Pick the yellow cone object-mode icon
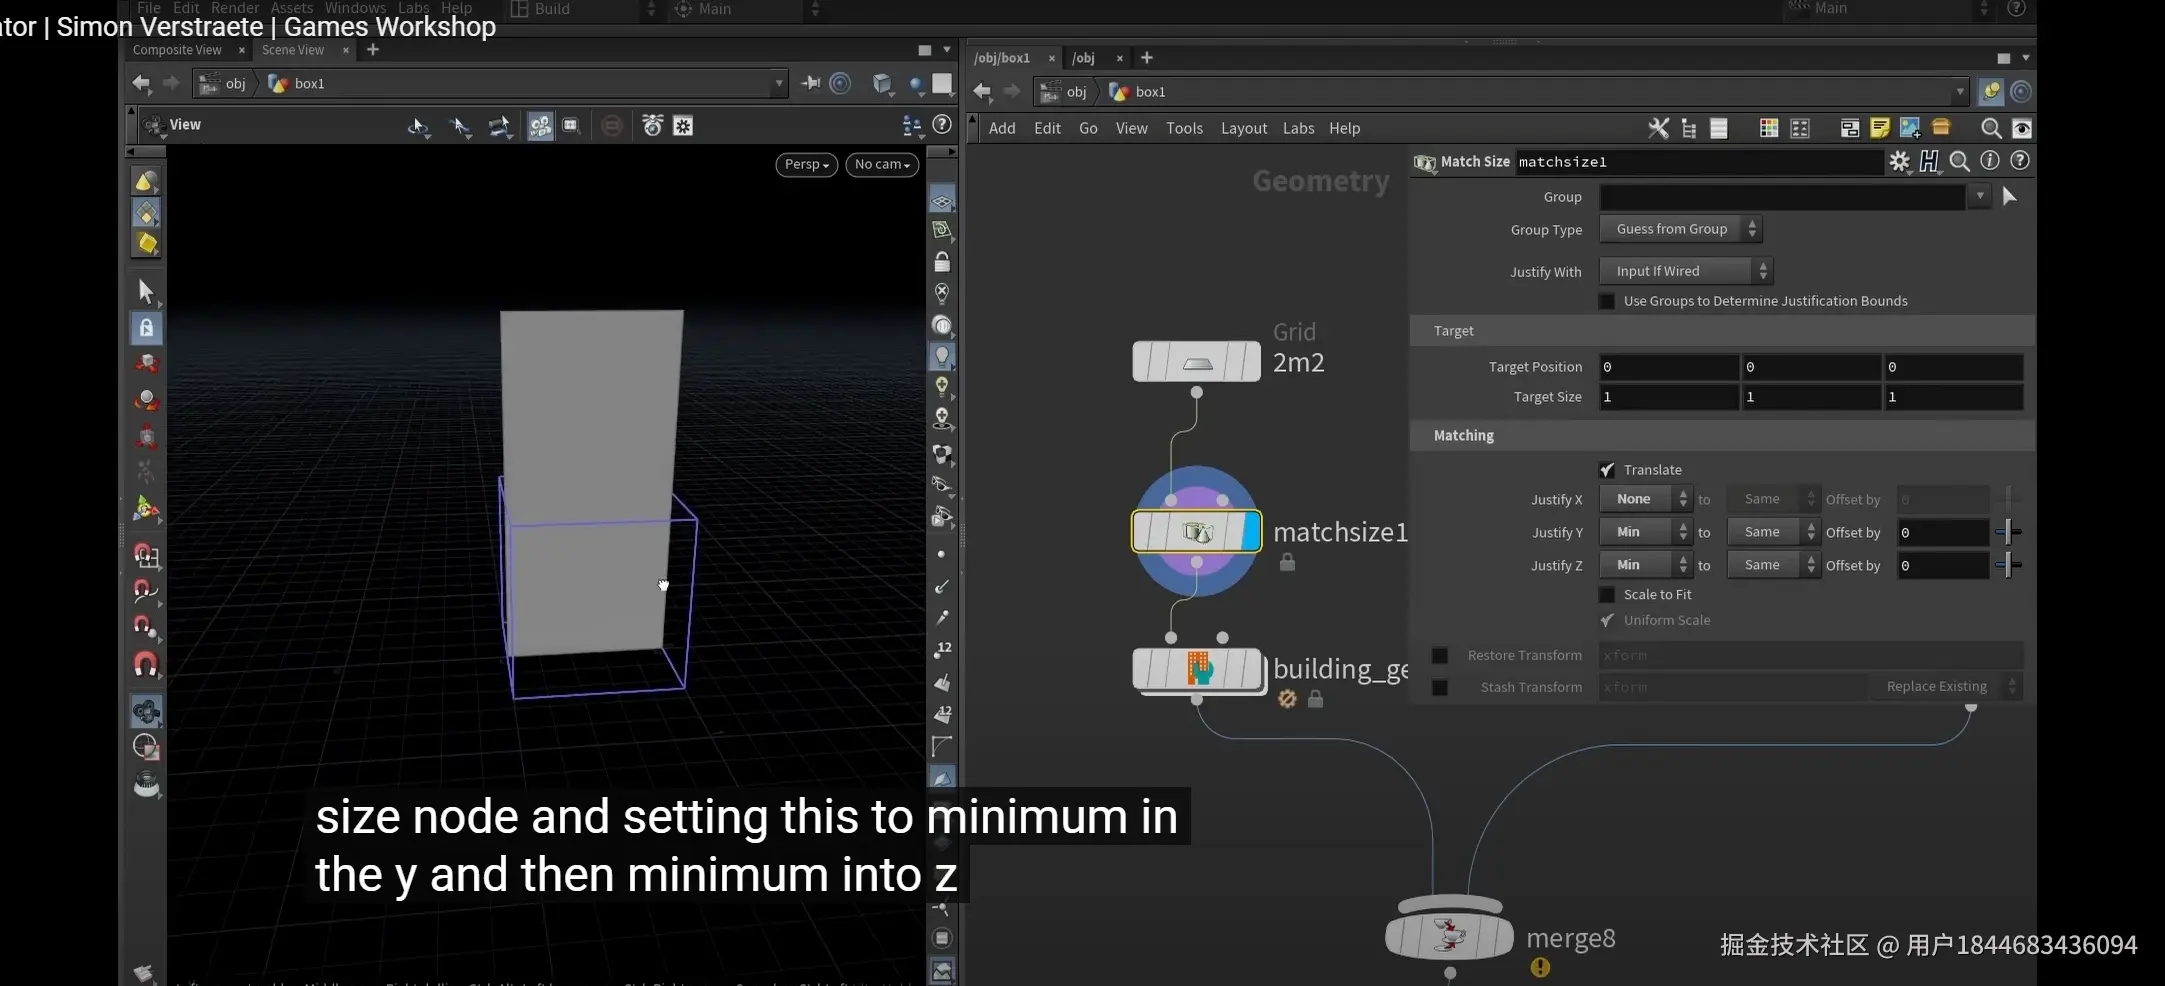This screenshot has width=2165, height=986. click(x=146, y=181)
